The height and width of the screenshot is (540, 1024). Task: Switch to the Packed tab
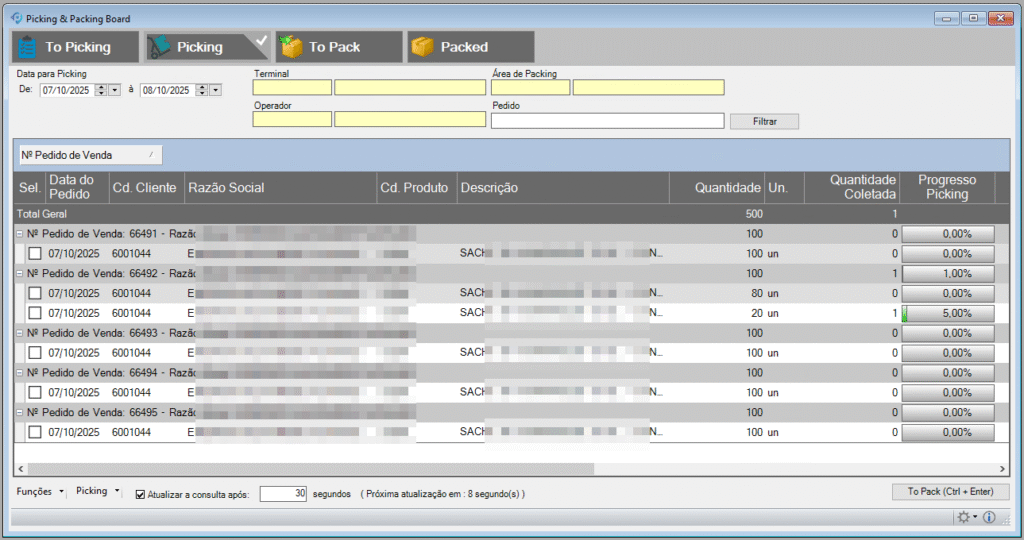pos(470,47)
